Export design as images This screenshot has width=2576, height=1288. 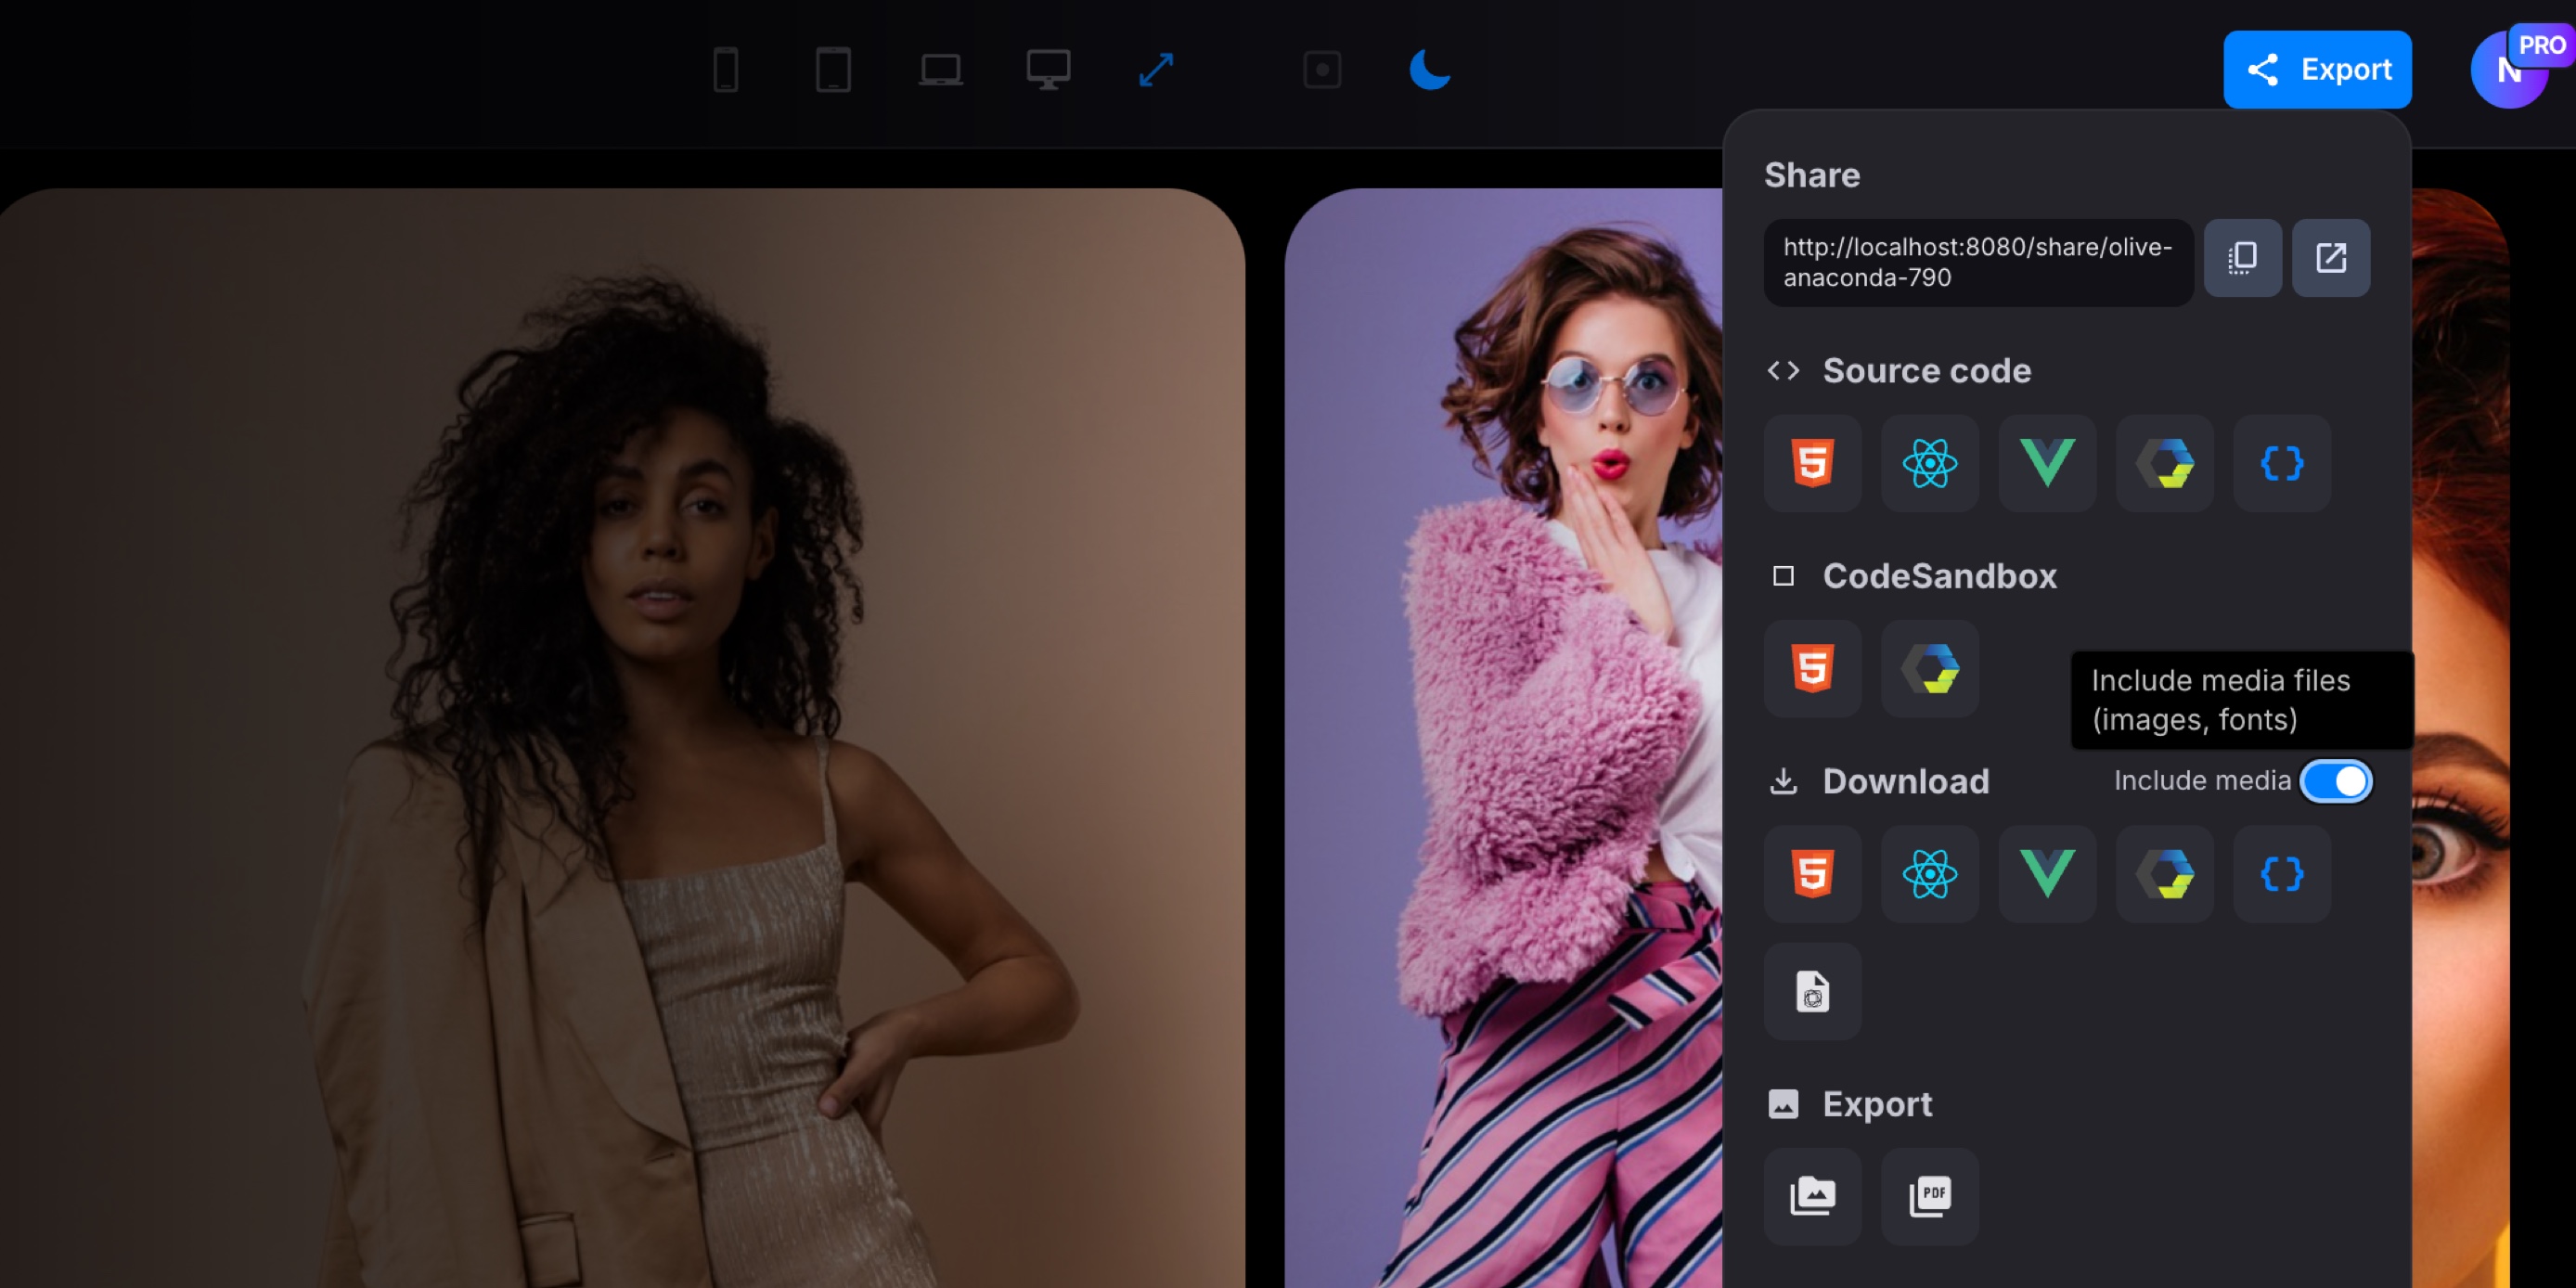click(x=1812, y=1195)
